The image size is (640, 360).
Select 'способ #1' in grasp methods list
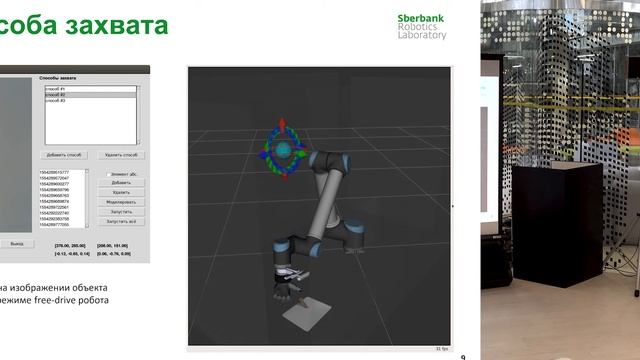[x=90, y=89]
